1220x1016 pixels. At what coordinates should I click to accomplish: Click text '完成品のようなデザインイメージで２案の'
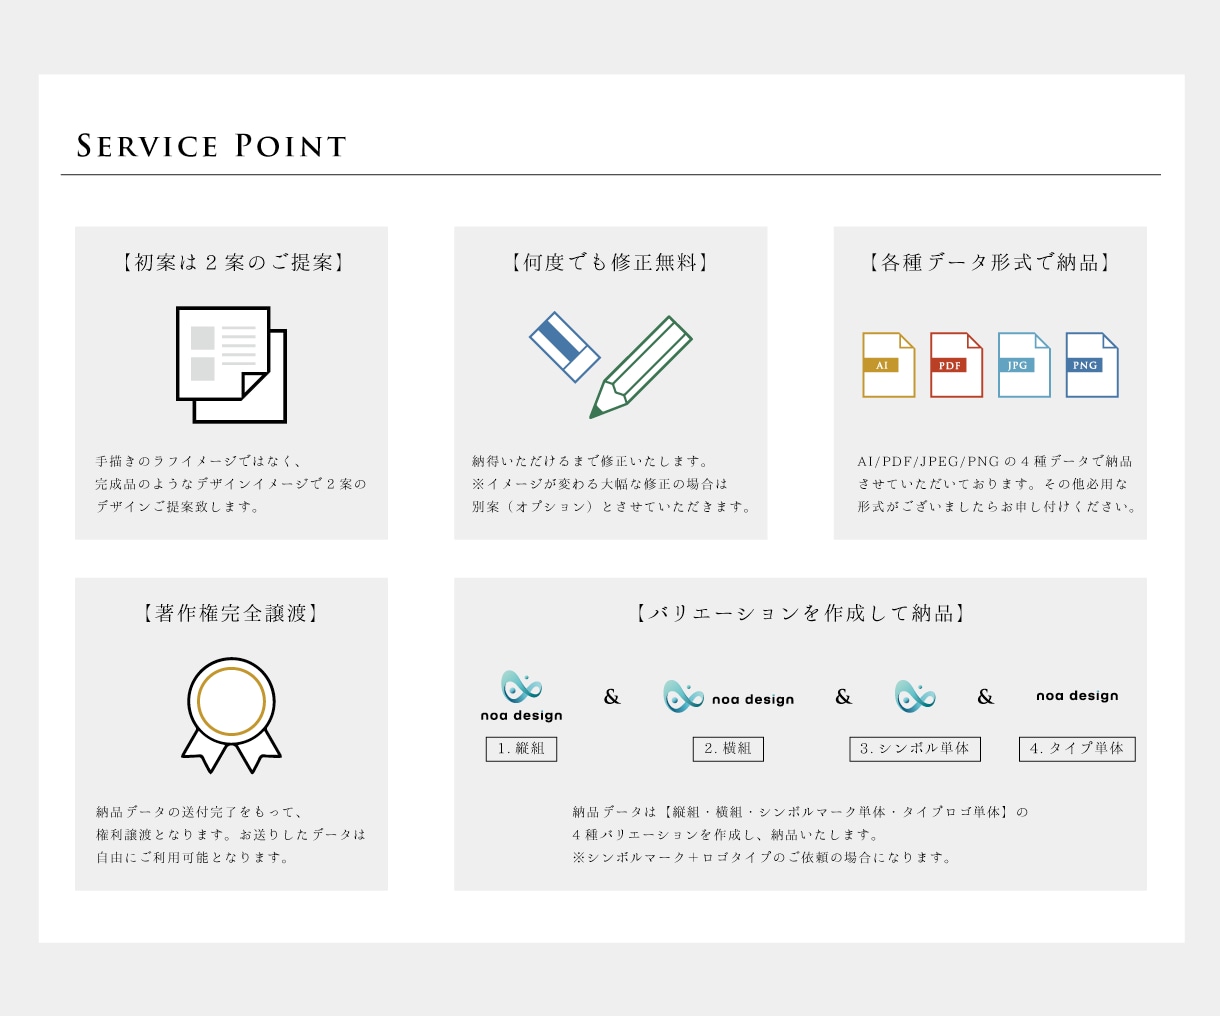click(231, 484)
